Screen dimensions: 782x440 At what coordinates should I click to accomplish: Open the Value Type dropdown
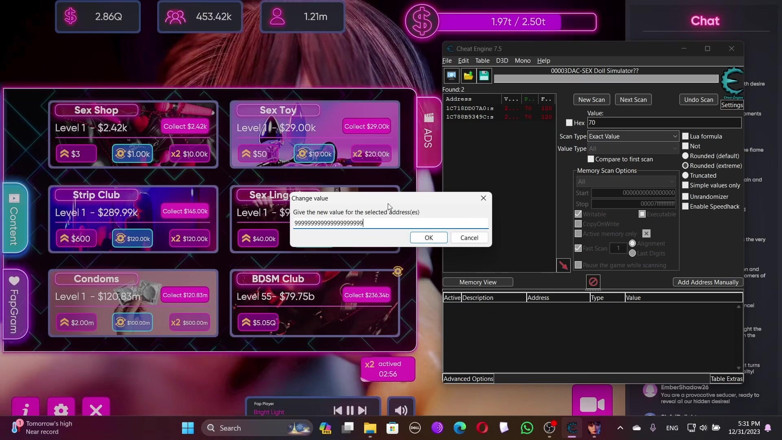click(633, 149)
